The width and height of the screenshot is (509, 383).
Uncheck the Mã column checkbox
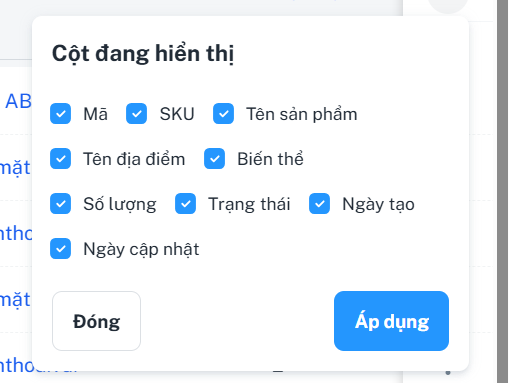[x=60, y=114]
